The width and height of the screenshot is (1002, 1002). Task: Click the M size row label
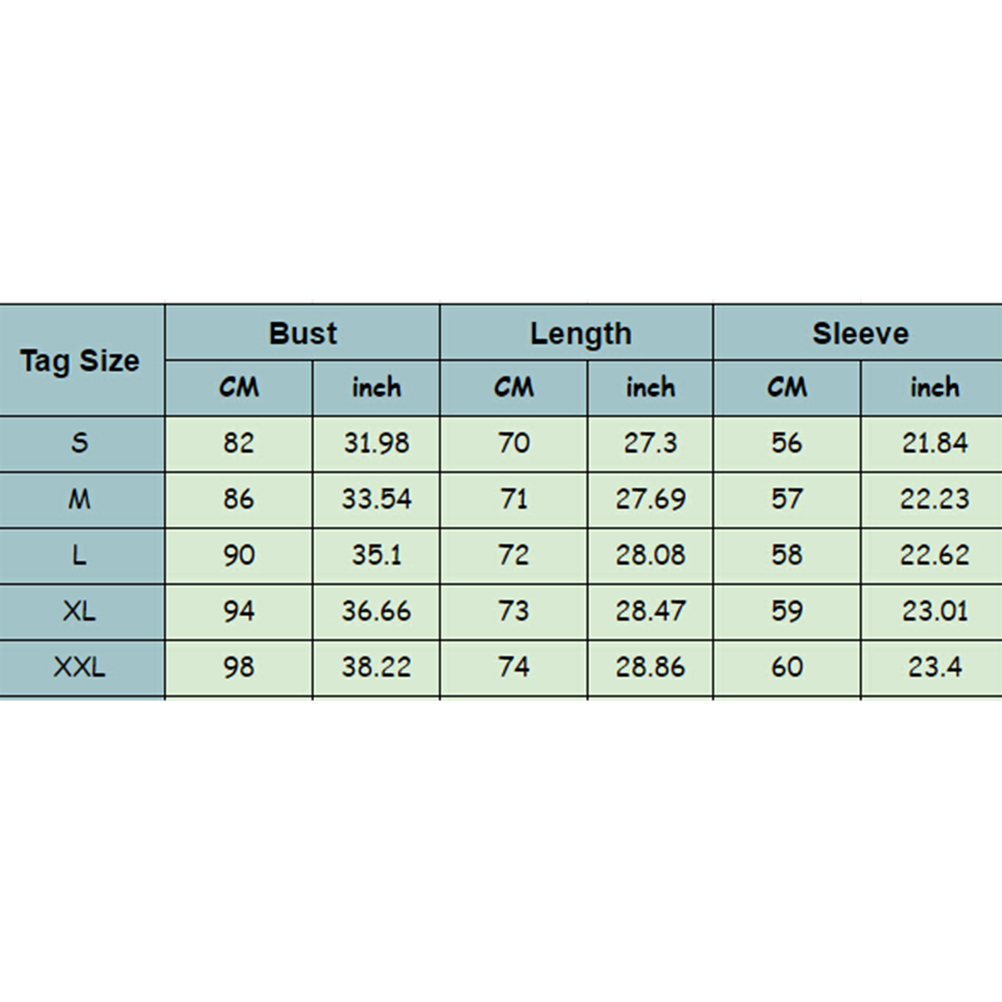[80, 499]
